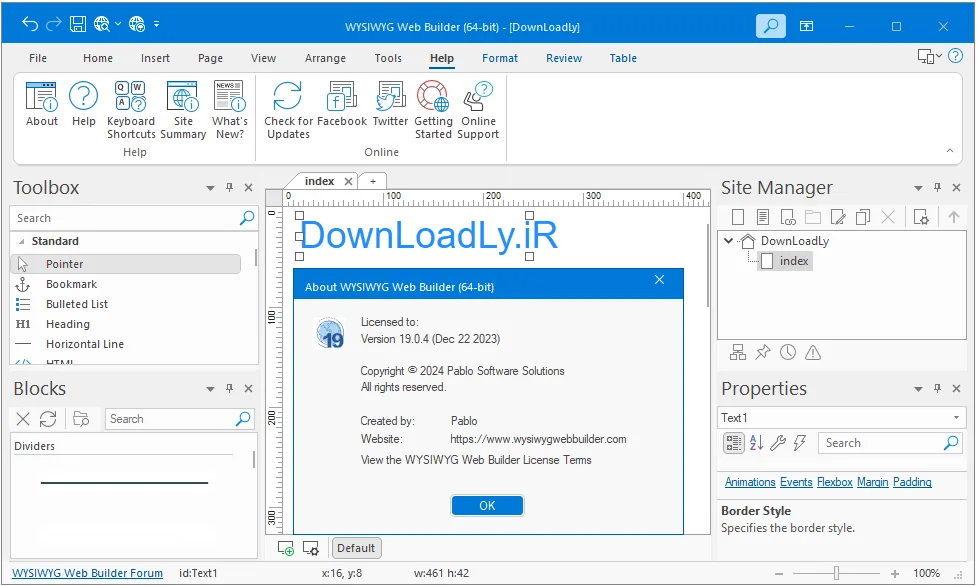Switch to the Table tab
Image resolution: width=977 pixels, height=586 pixels.
[623, 58]
